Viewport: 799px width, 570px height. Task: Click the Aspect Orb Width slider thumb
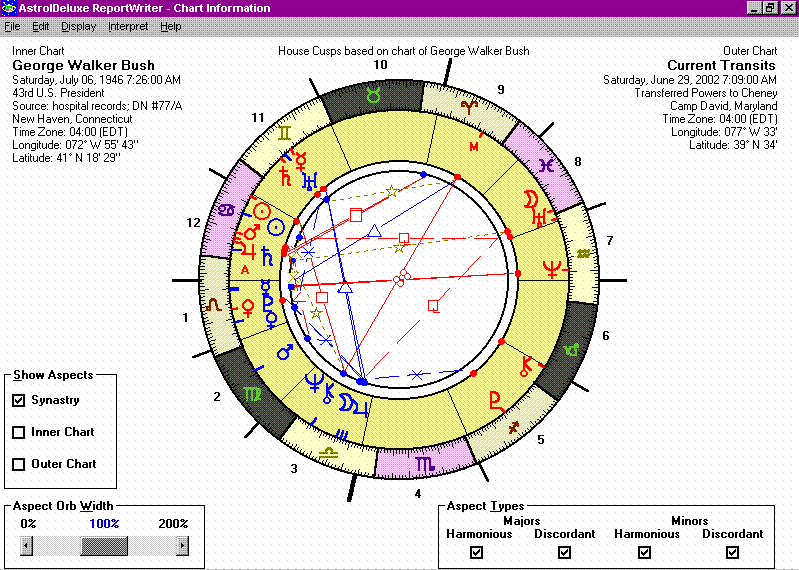point(104,546)
